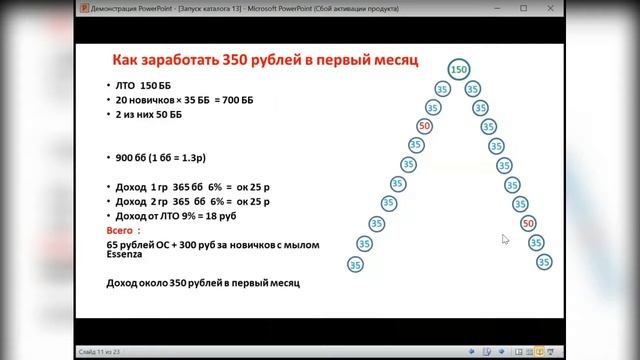
Task: Click 'Доход около 350 рублей в первый месяц'
Action: (203, 283)
